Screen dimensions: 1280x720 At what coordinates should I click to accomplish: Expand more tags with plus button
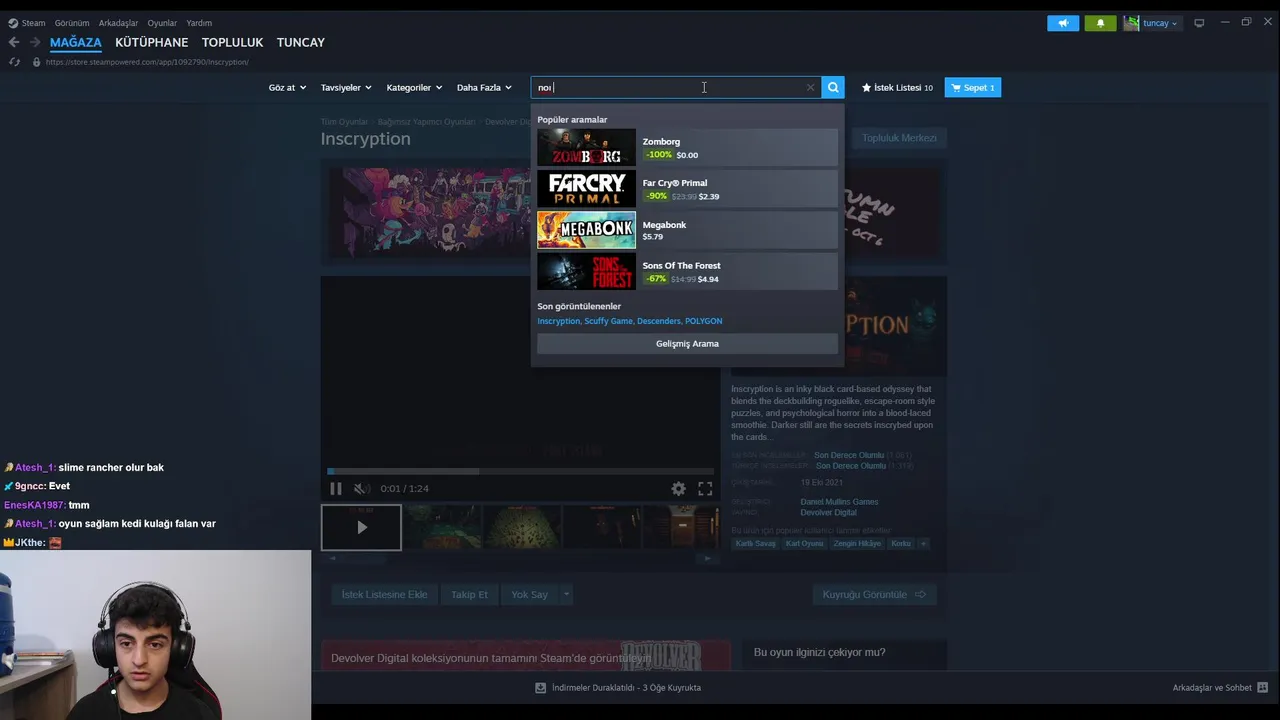click(x=923, y=544)
